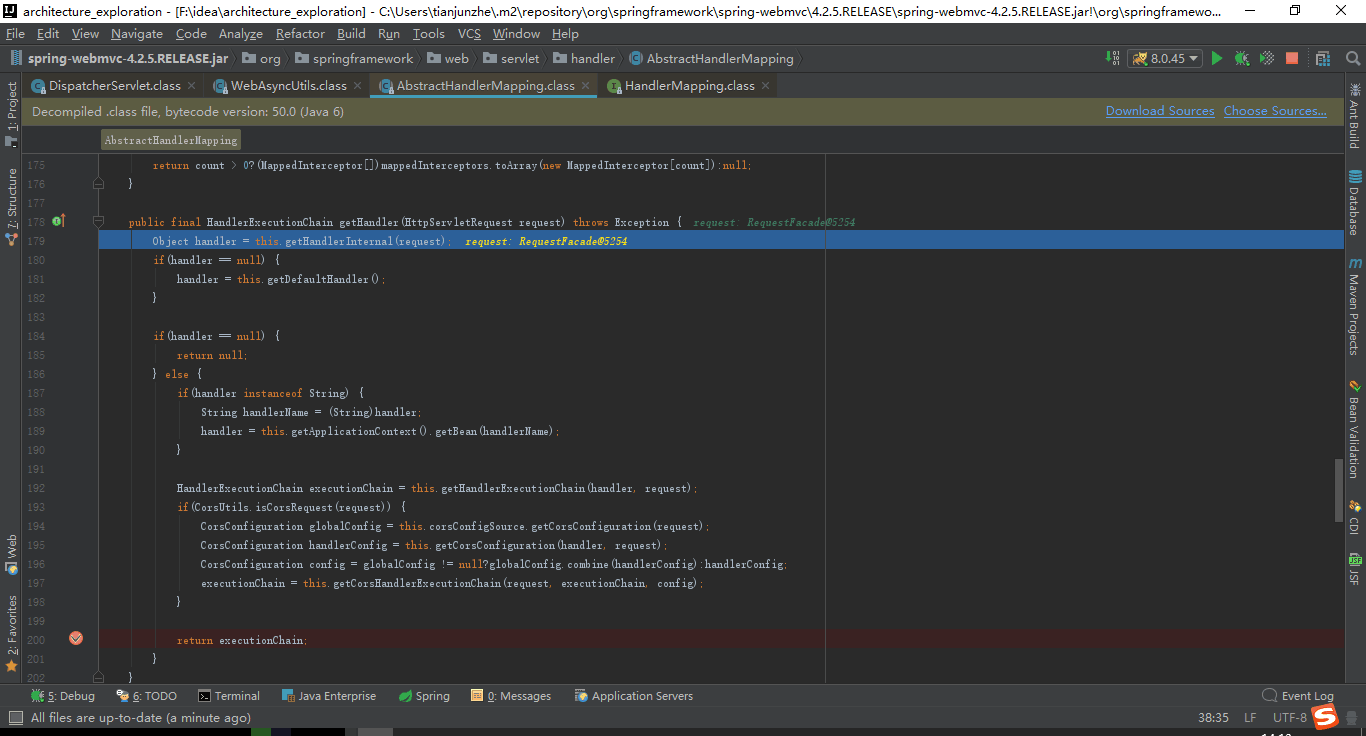The height and width of the screenshot is (736, 1366).
Task: Run with coverage
Action: (x=1265, y=59)
